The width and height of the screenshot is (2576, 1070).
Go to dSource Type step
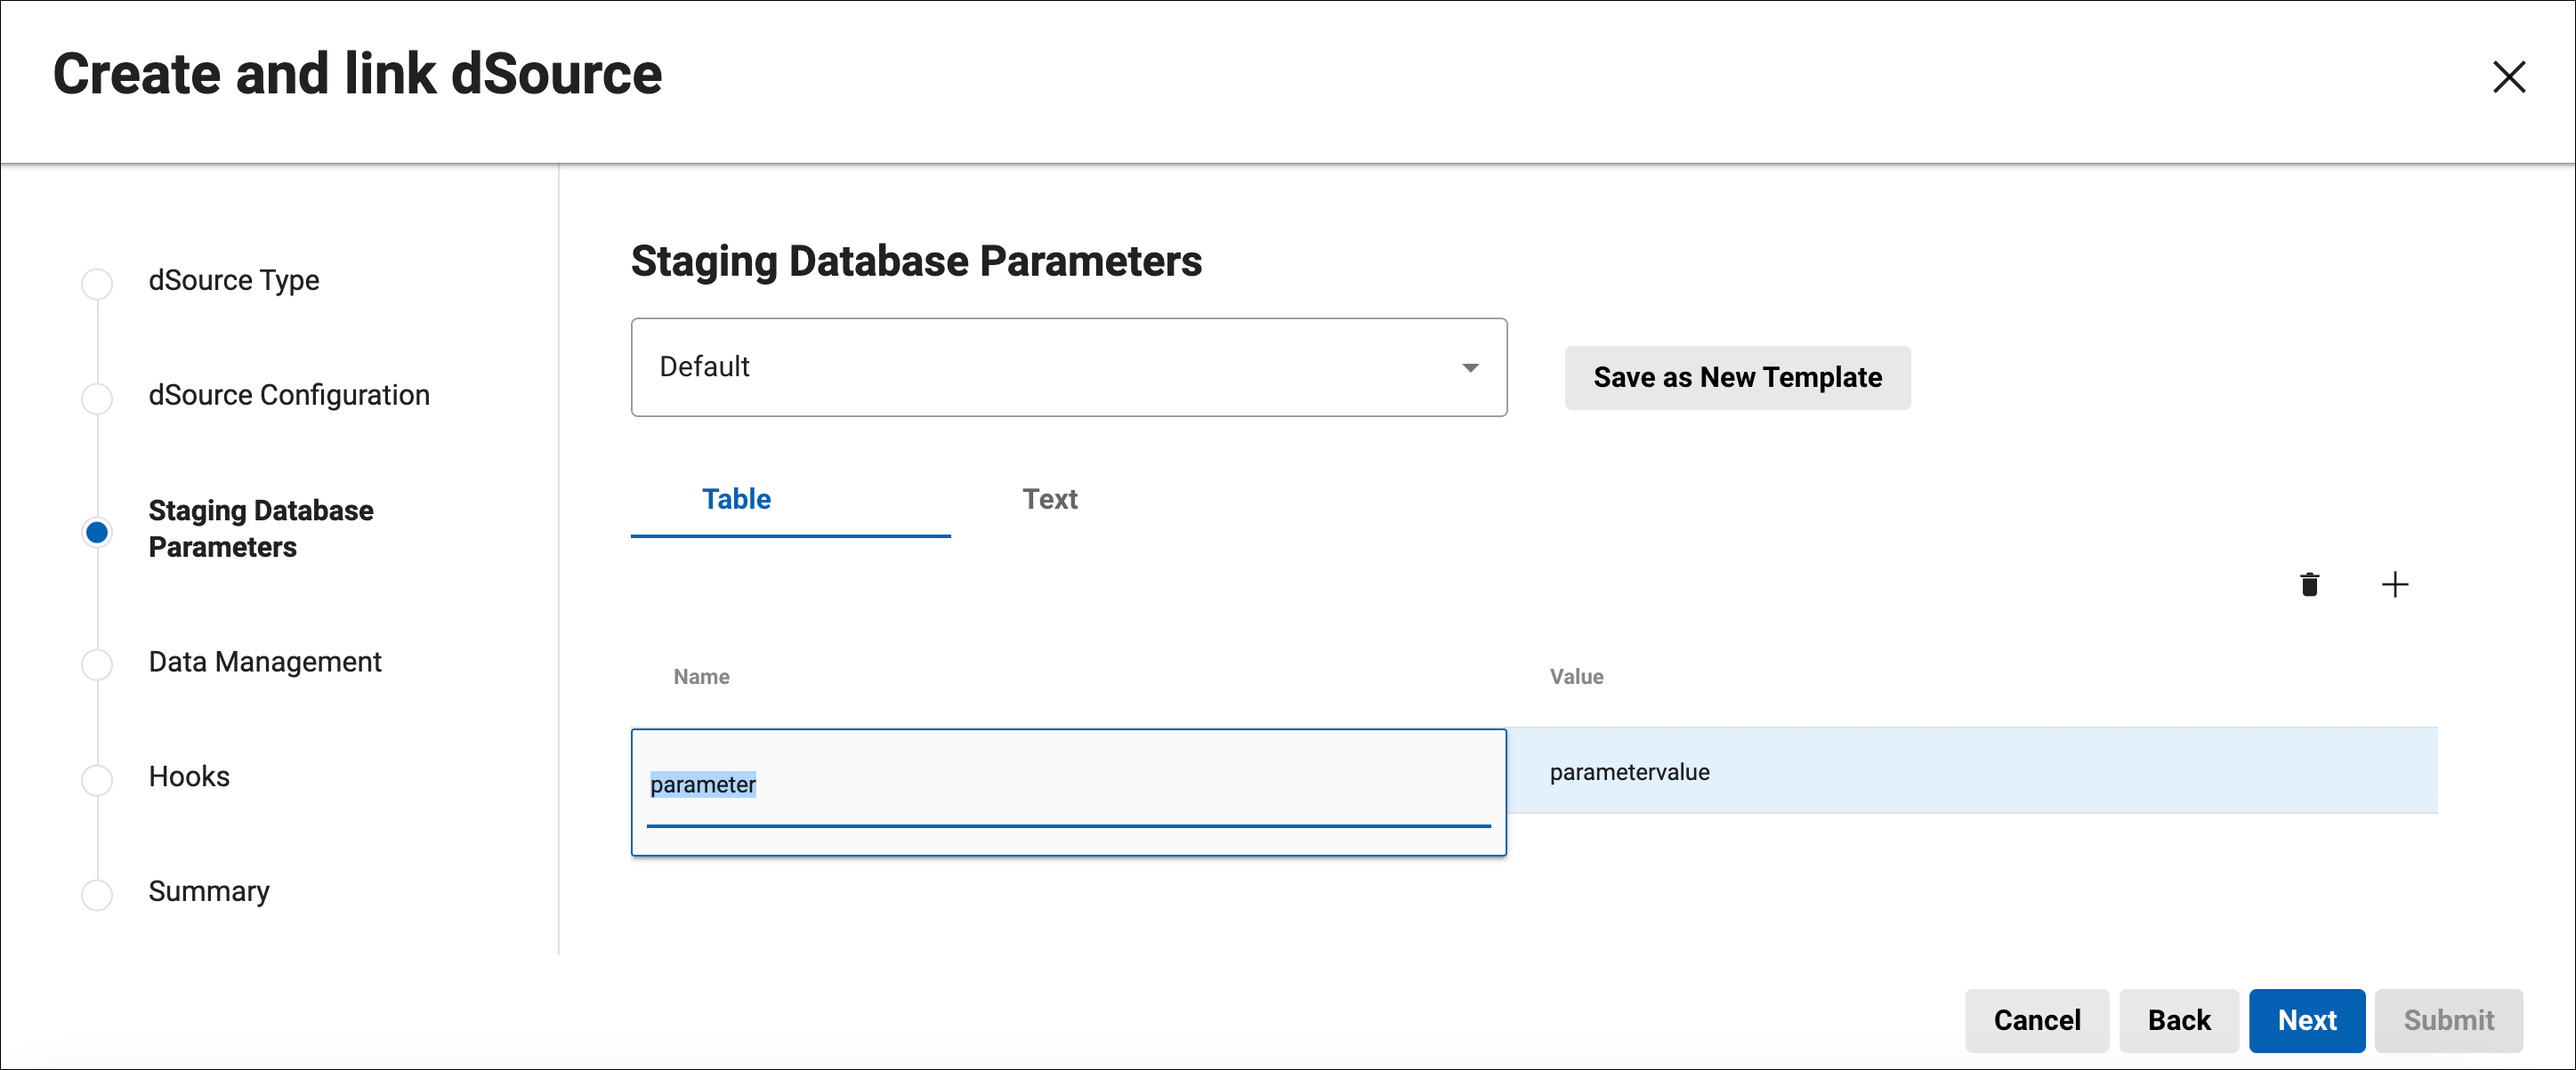click(x=233, y=280)
